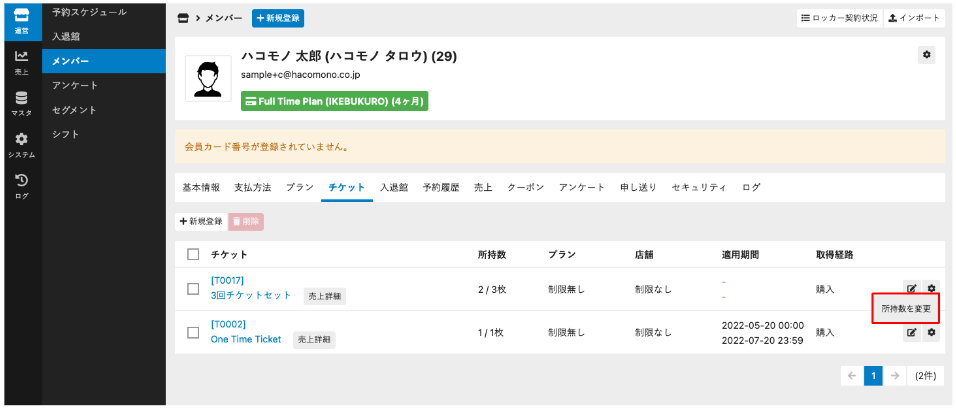This screenshot has height=411, width=956.
Task: Open gear dropdown for One Time Ticket row
Action: pyautogui.click(x=931, y=332)
